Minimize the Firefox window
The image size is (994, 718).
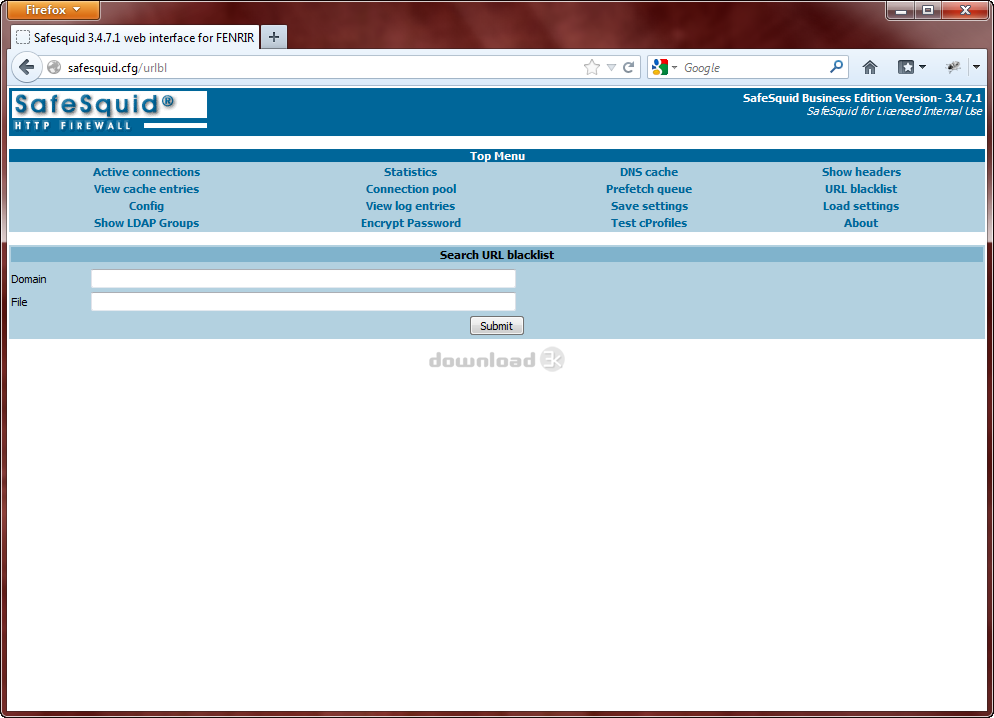tap(900, 10)
